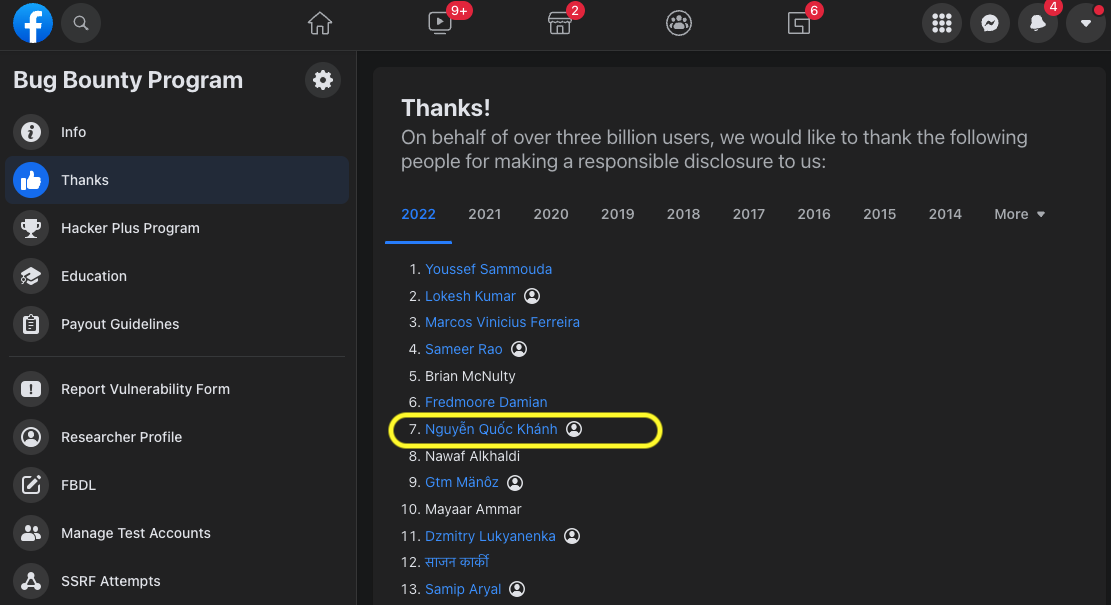
Task: Open the Watch video icon
Action: click(440, 23)
